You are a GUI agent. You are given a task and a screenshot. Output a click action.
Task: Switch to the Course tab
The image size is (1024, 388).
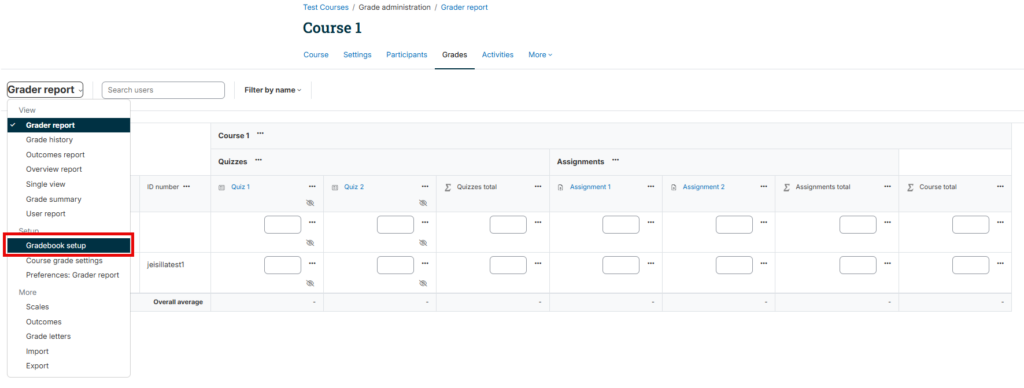(316, 55)
